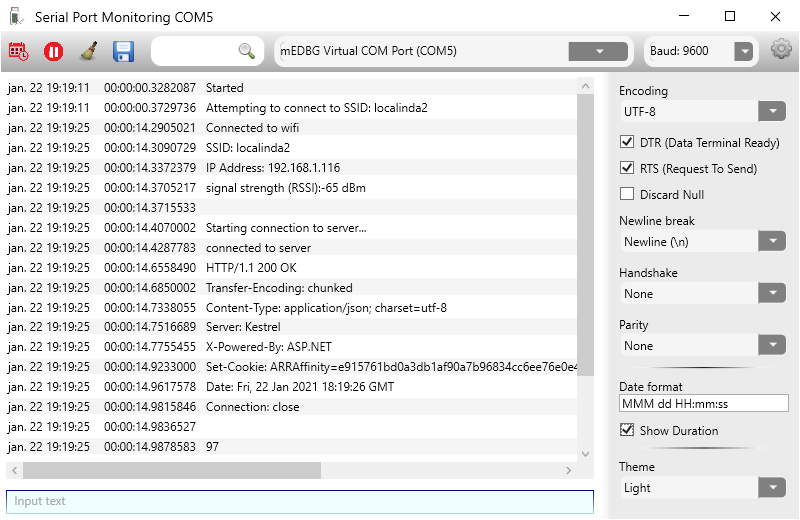The height and width of the screenshot is (520, 800).
Task: Open settings via the gear icon
Action: click(781, 50)
